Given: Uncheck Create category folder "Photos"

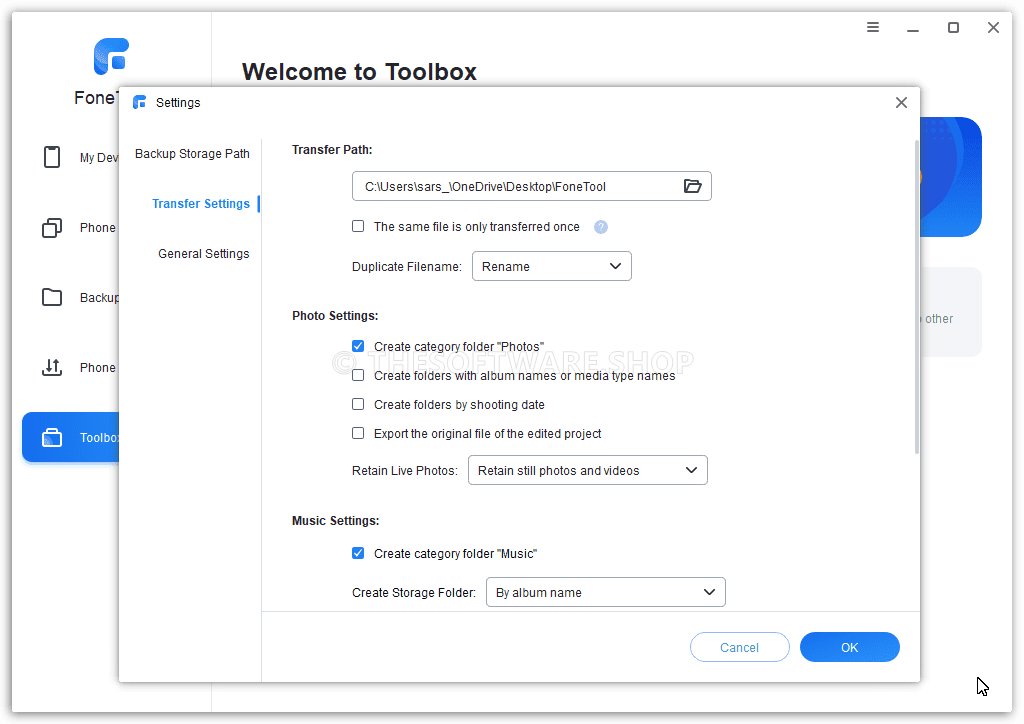Looking at the screenshot, I should 358,346.
